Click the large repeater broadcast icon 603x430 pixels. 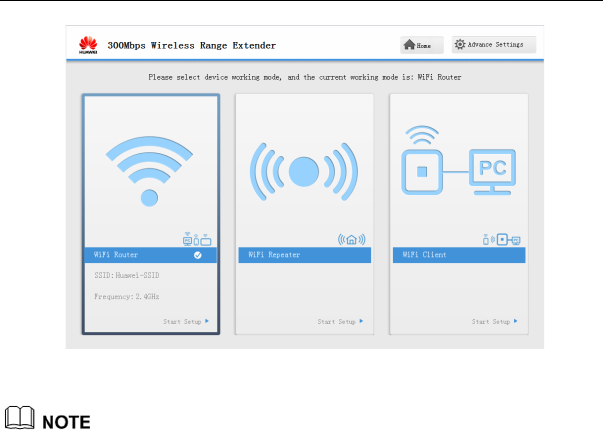point(304,172)
